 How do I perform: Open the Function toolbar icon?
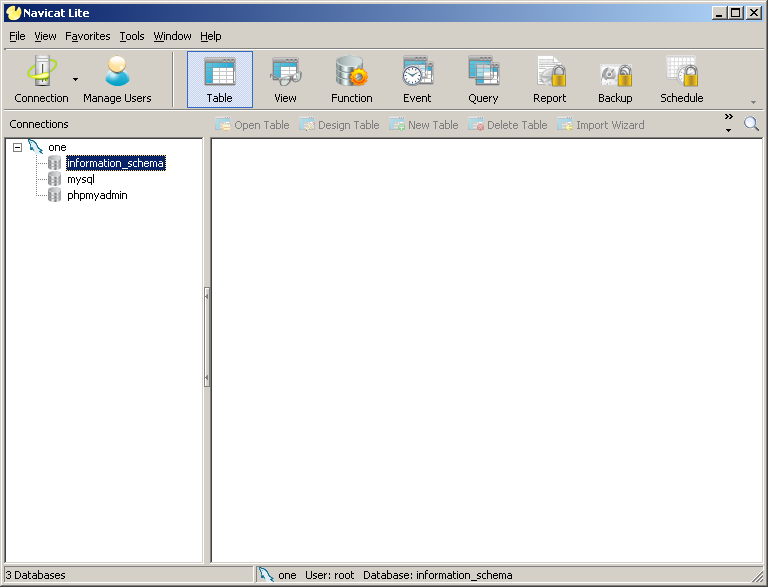pos(352,79)
